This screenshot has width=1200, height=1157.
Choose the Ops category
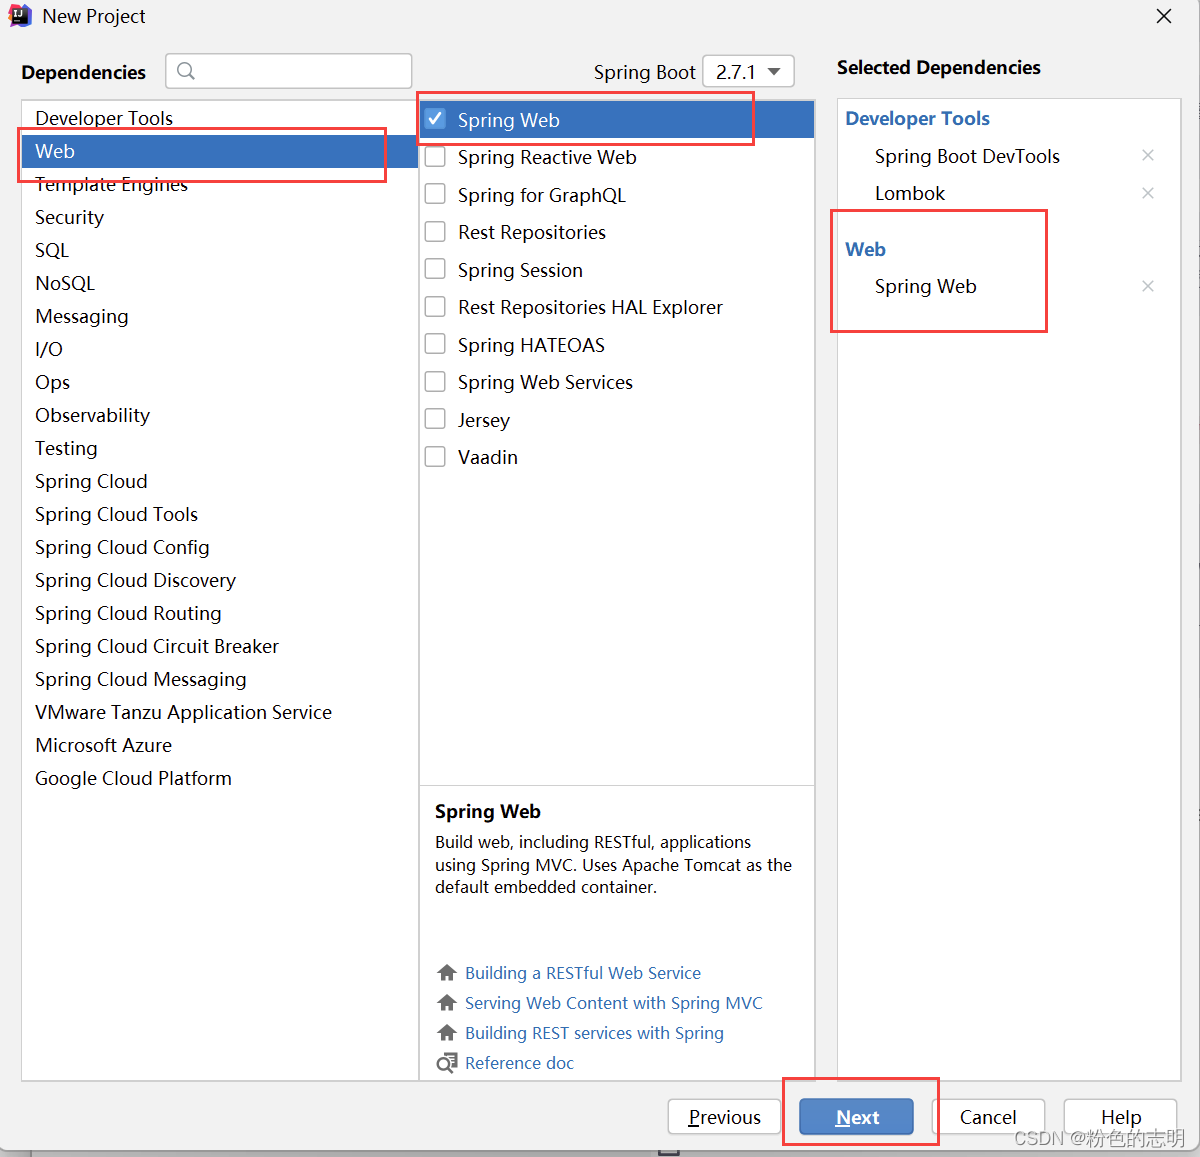[x=220, y=382]
